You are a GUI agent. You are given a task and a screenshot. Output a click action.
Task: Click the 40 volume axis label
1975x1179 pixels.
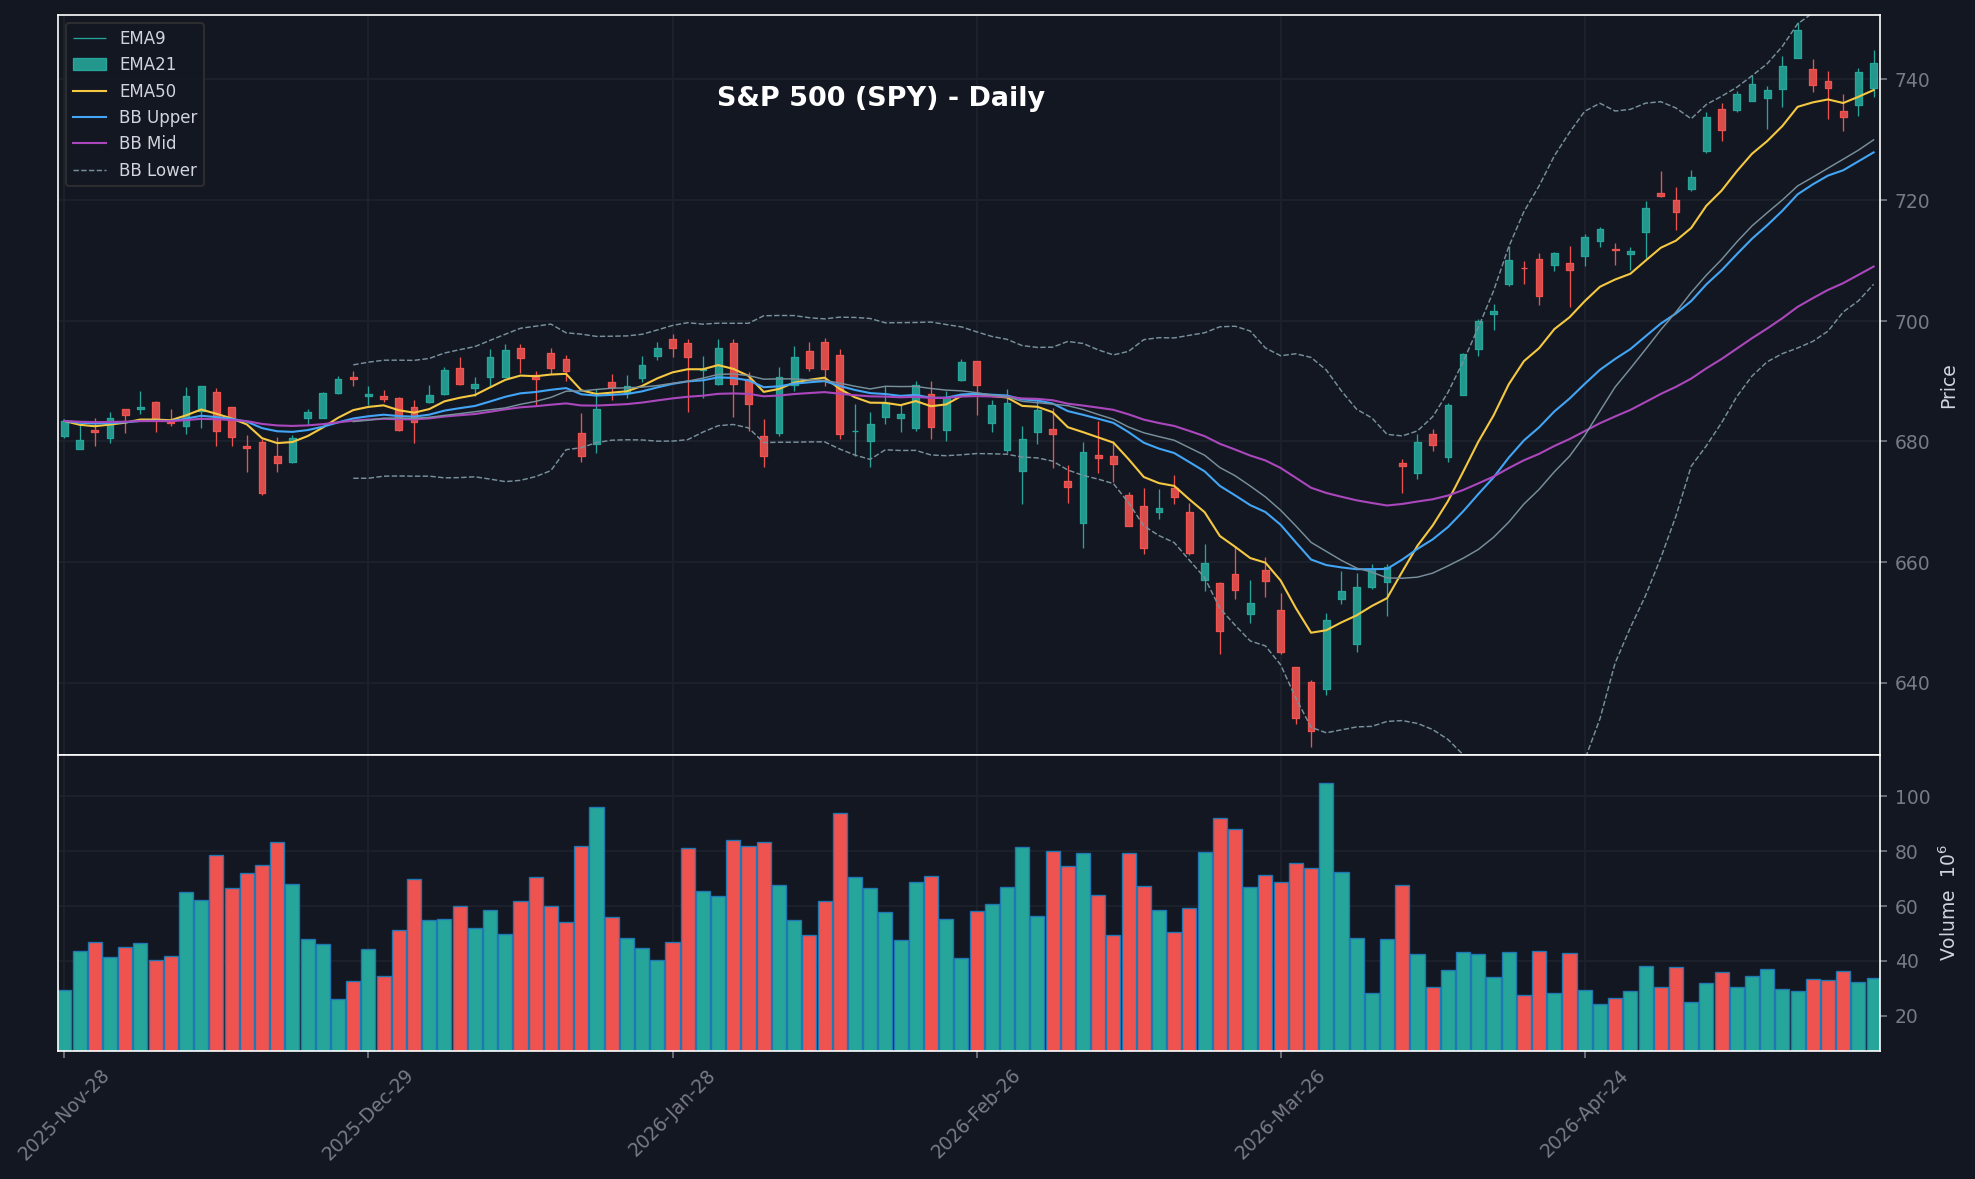pyautogui.click(x=1908, y=962)
